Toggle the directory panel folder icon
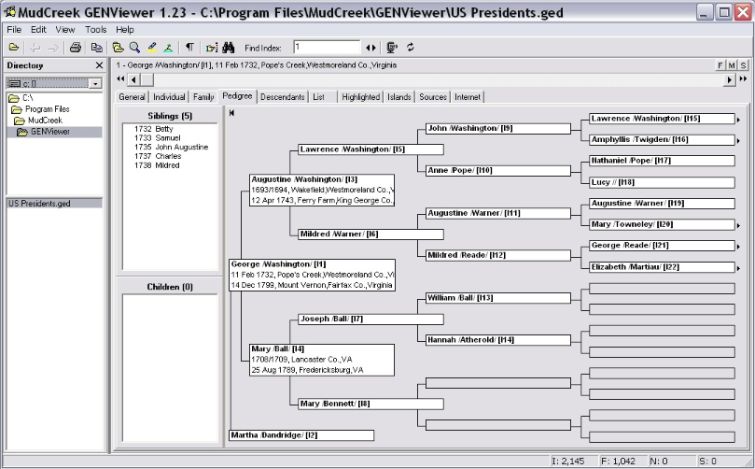 pyautogui.click(x=117, y=47)
